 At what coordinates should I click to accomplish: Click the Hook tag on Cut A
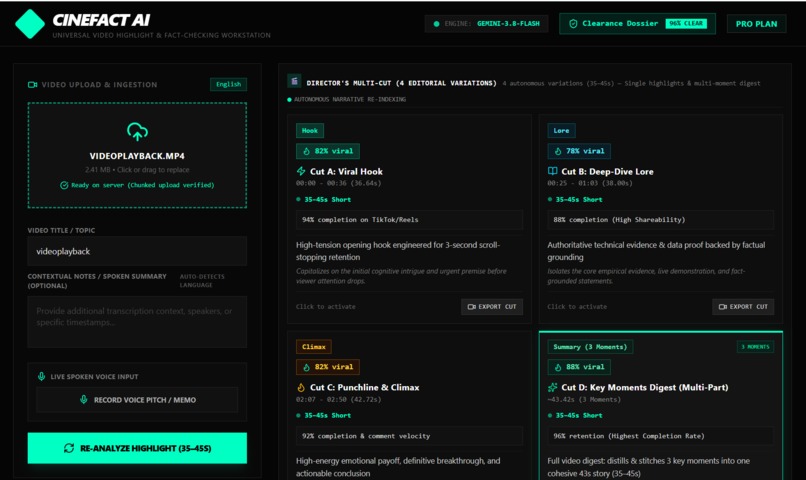pos(309,131)
